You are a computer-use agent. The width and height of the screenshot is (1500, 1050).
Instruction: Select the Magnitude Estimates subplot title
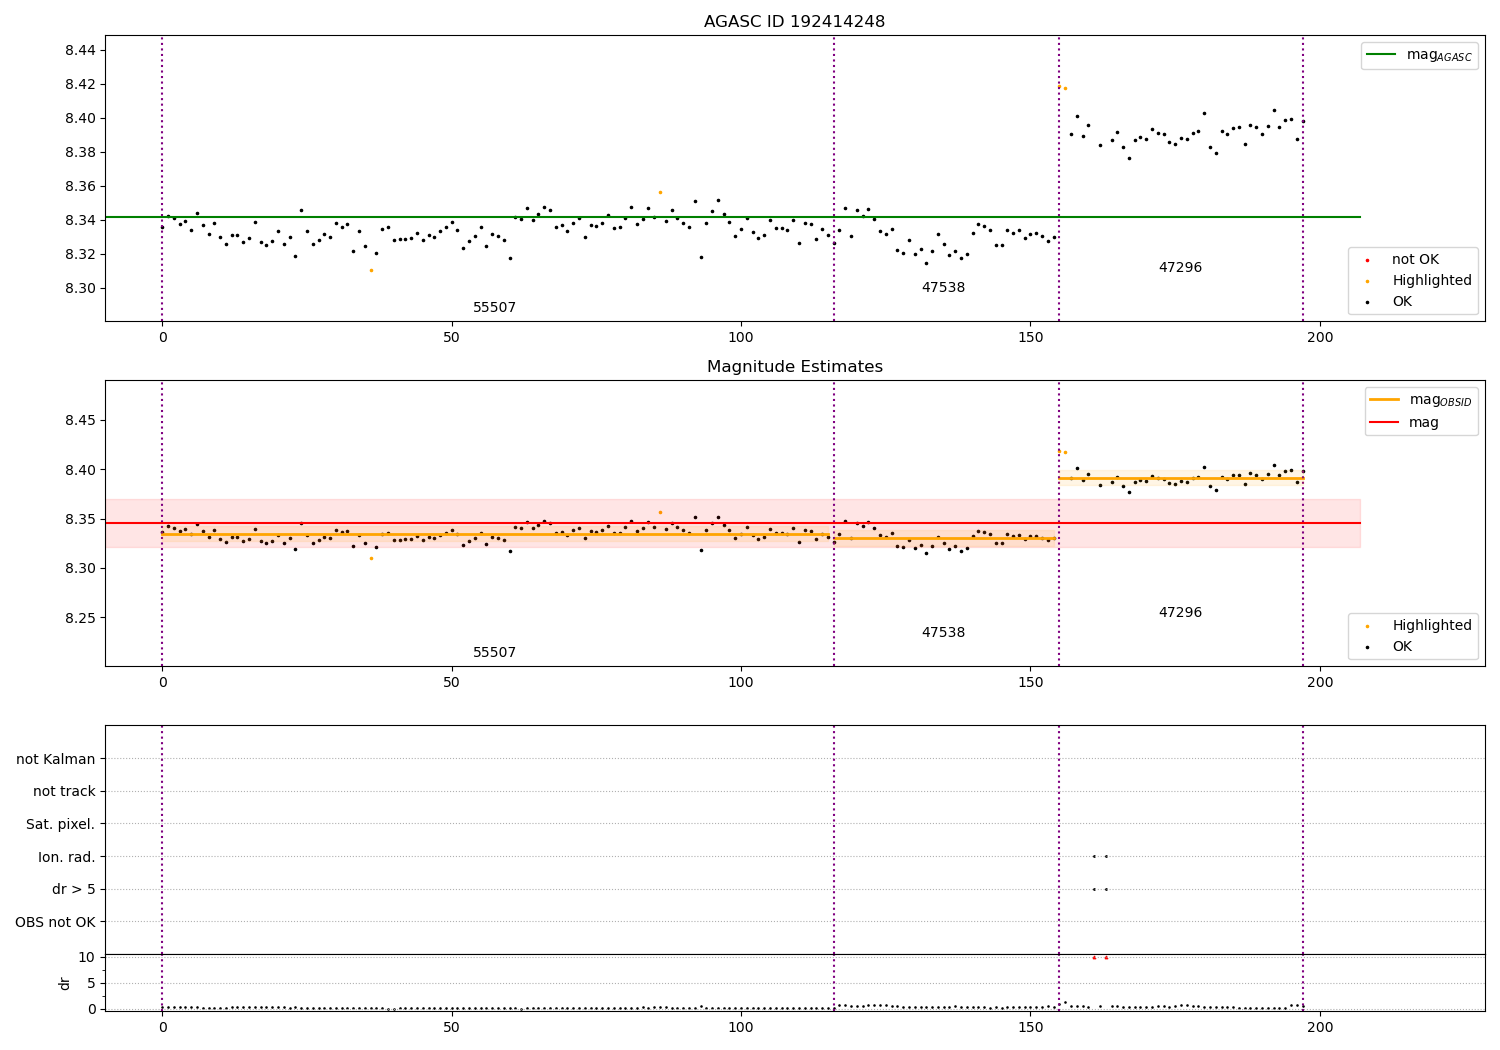[x=794, y=367]
